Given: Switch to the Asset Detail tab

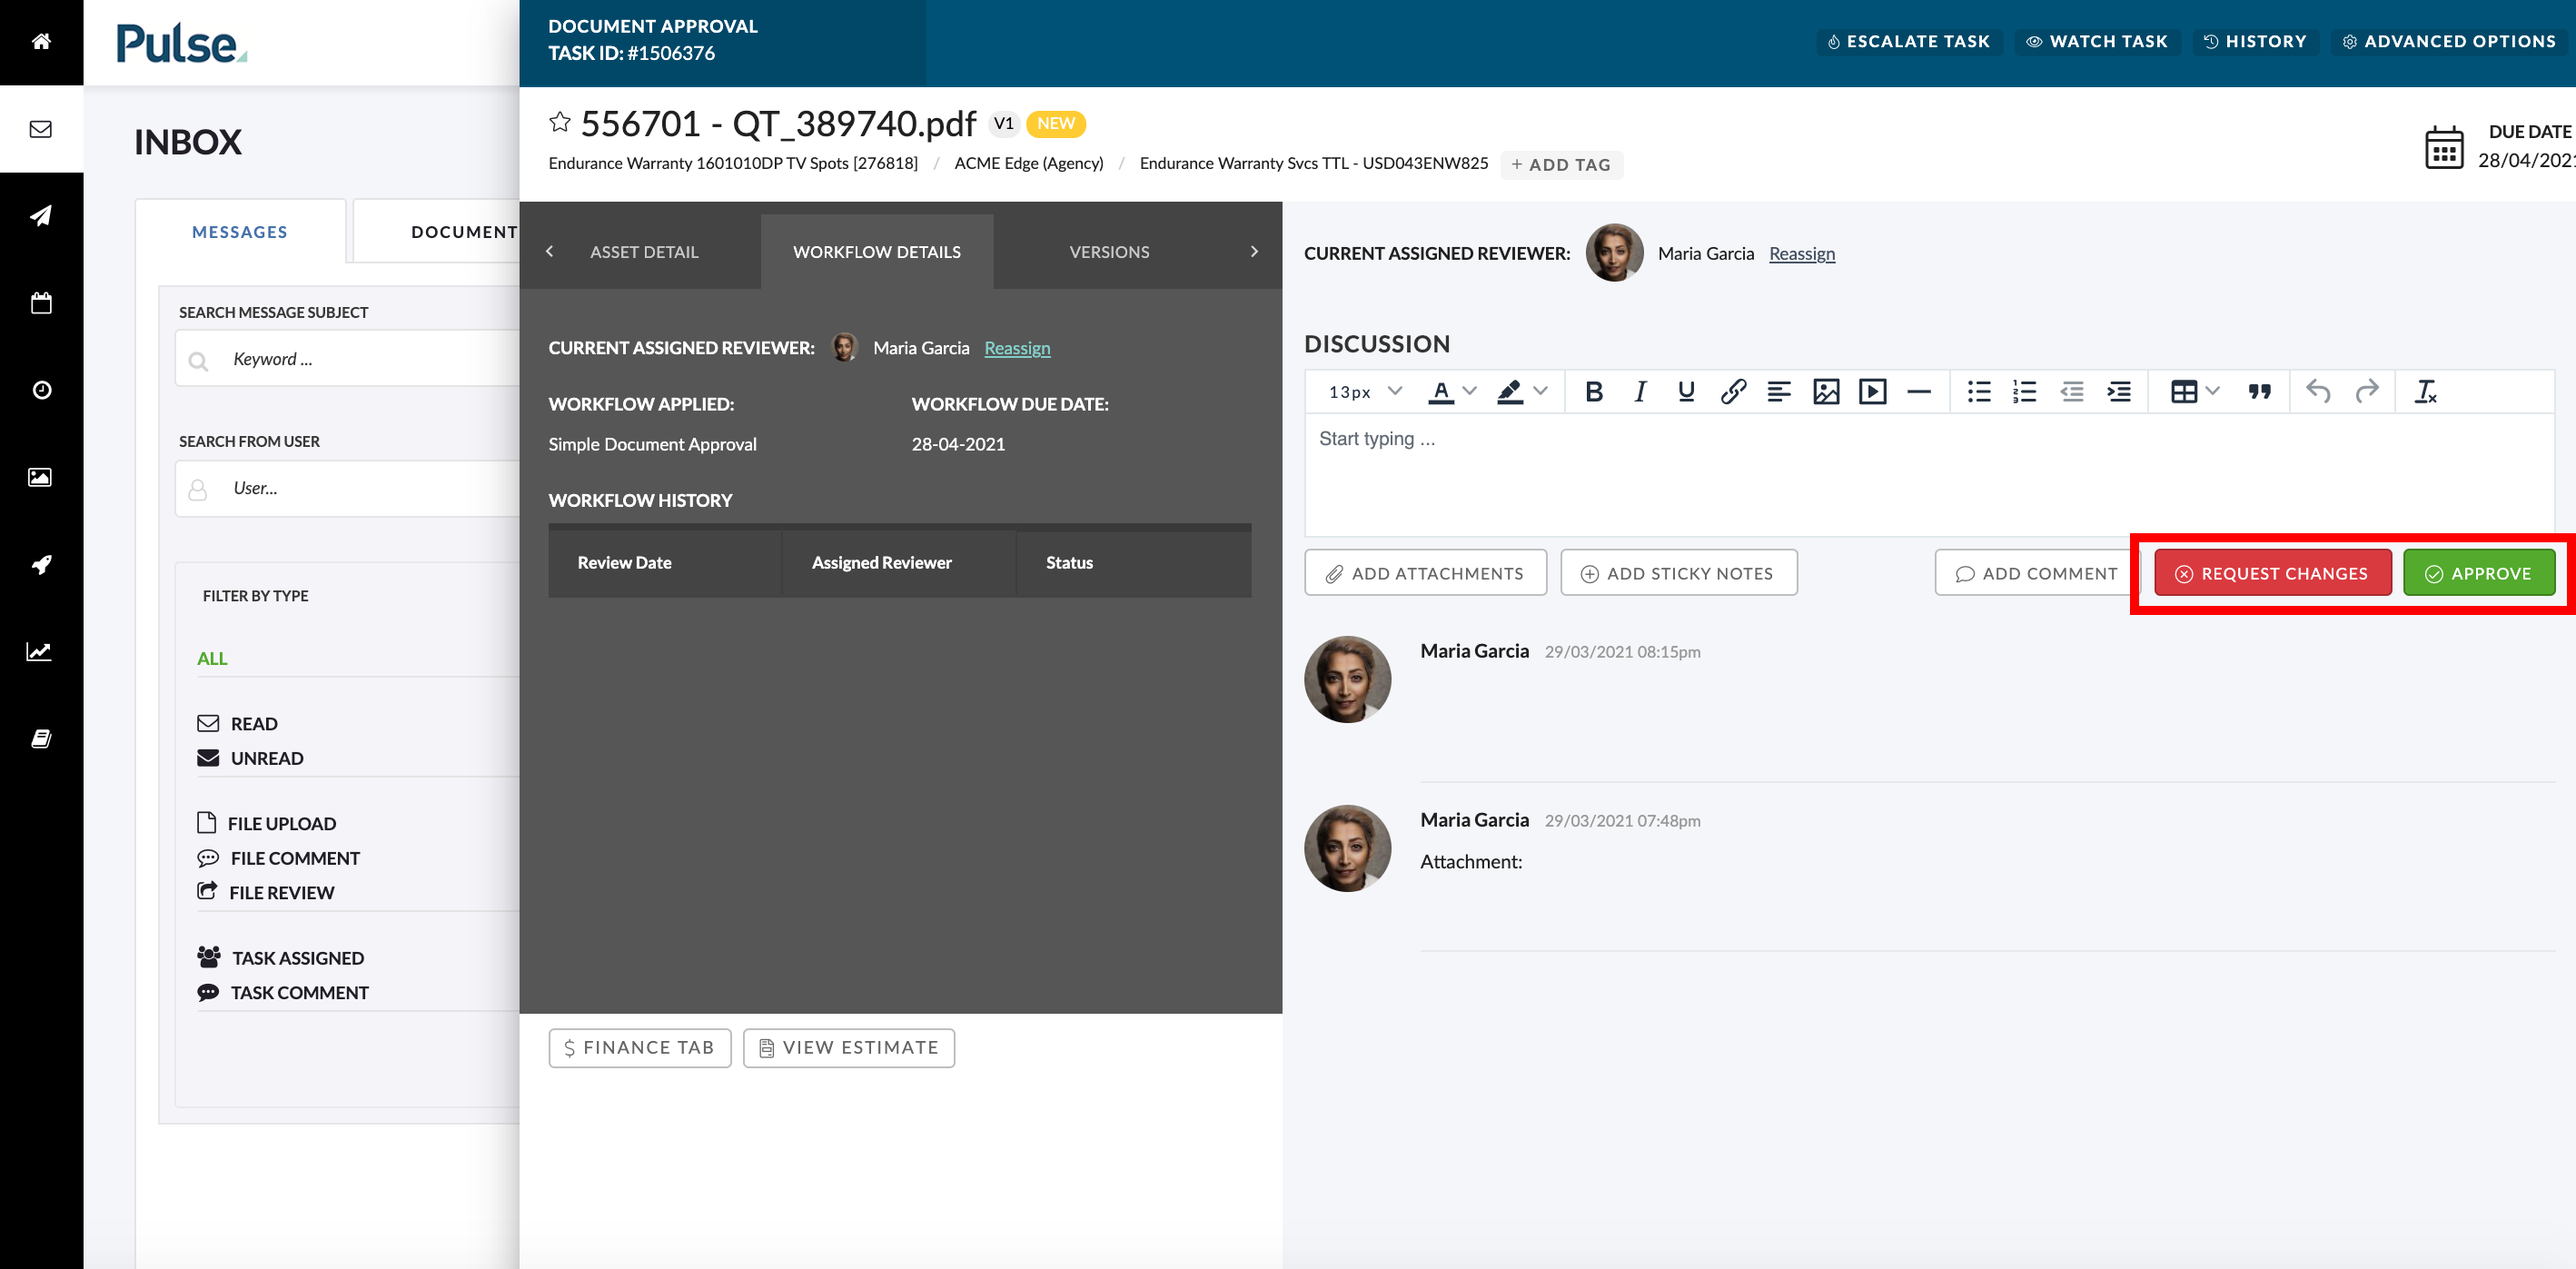Looking at the screenshot, I should [644, 252].
